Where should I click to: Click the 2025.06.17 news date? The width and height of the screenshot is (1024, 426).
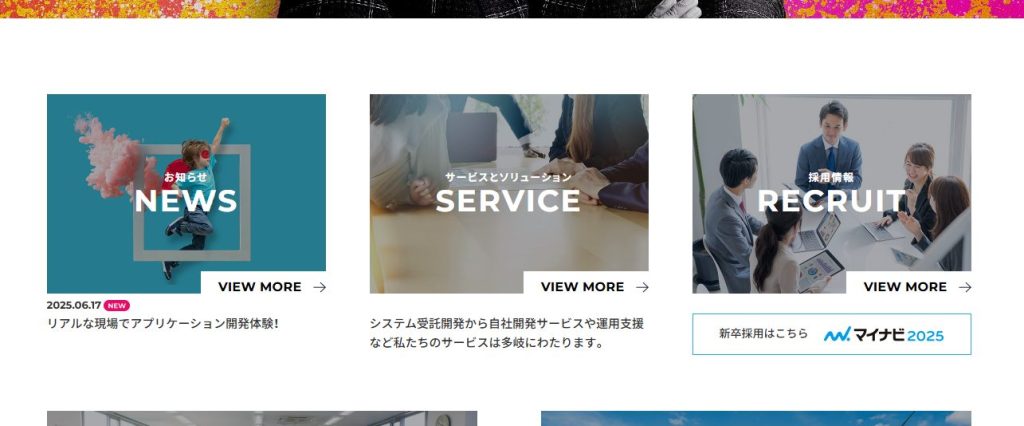74,305
